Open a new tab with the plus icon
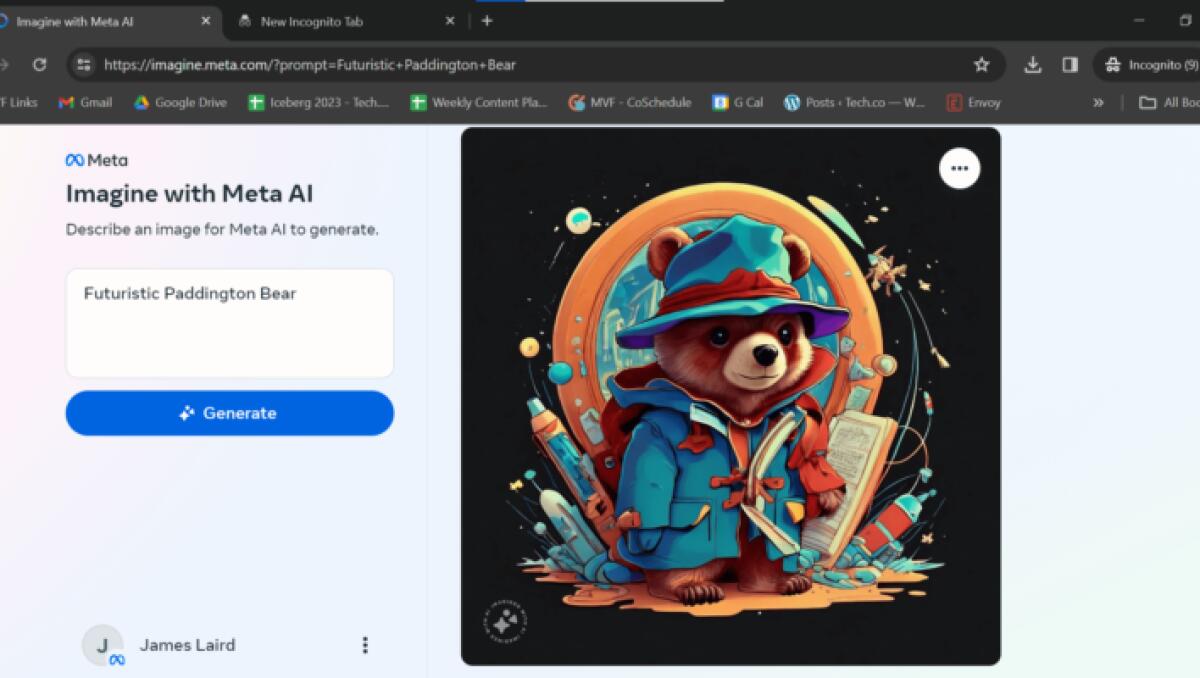 coord(487,20)
